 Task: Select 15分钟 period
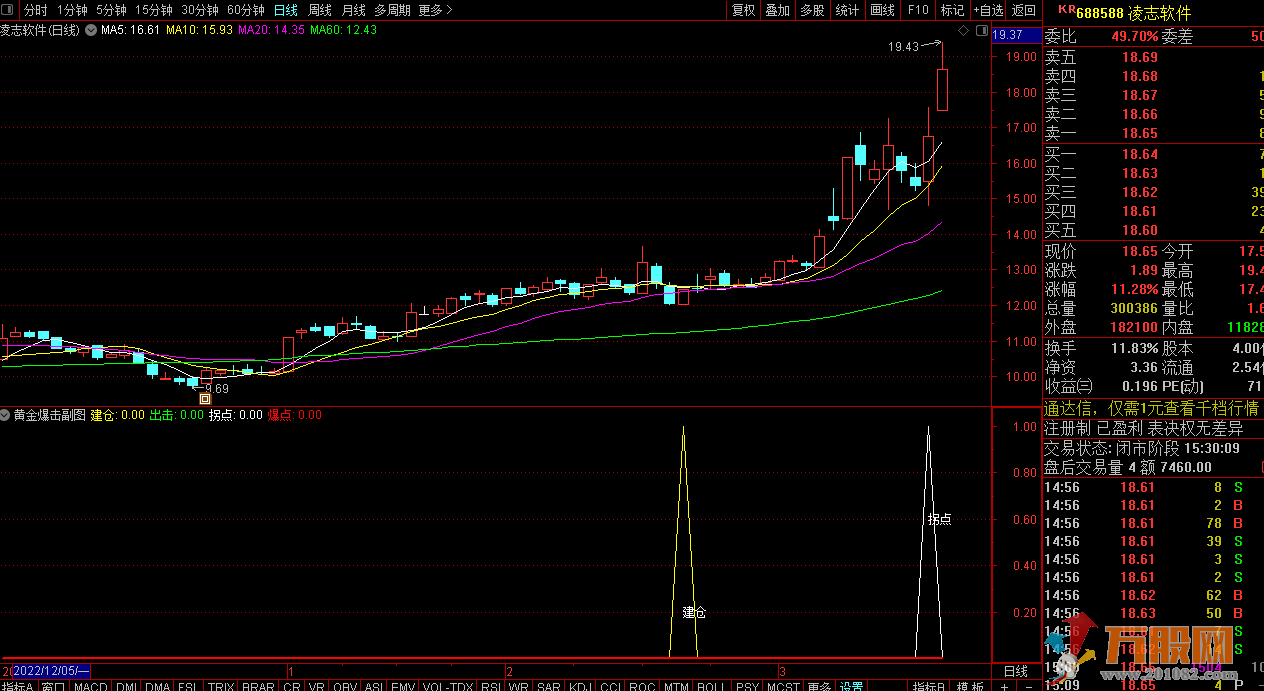tap(154, 10)
